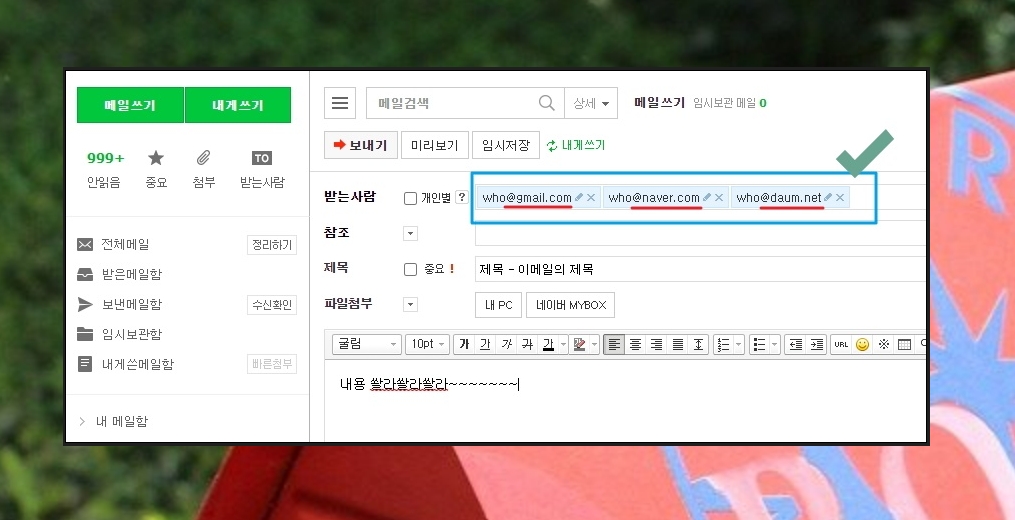Click the line spacing icon

click(x=698, y=345)
